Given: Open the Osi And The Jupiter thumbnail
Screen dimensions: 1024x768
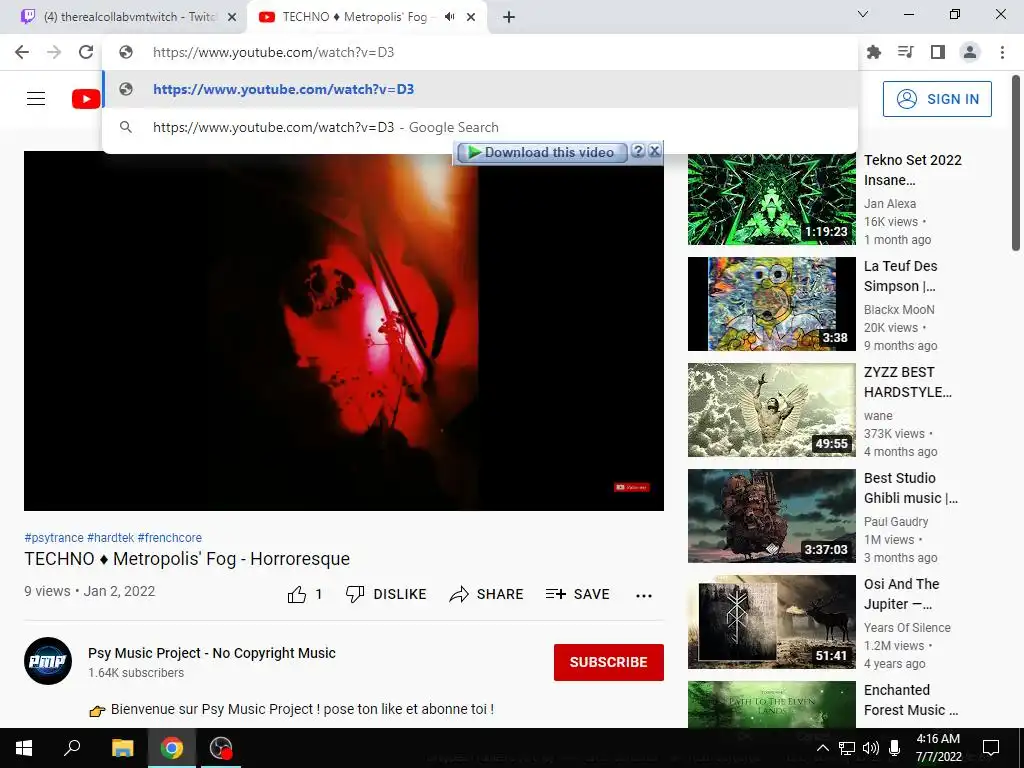Looking at the screenshot, I should (772, 622).
